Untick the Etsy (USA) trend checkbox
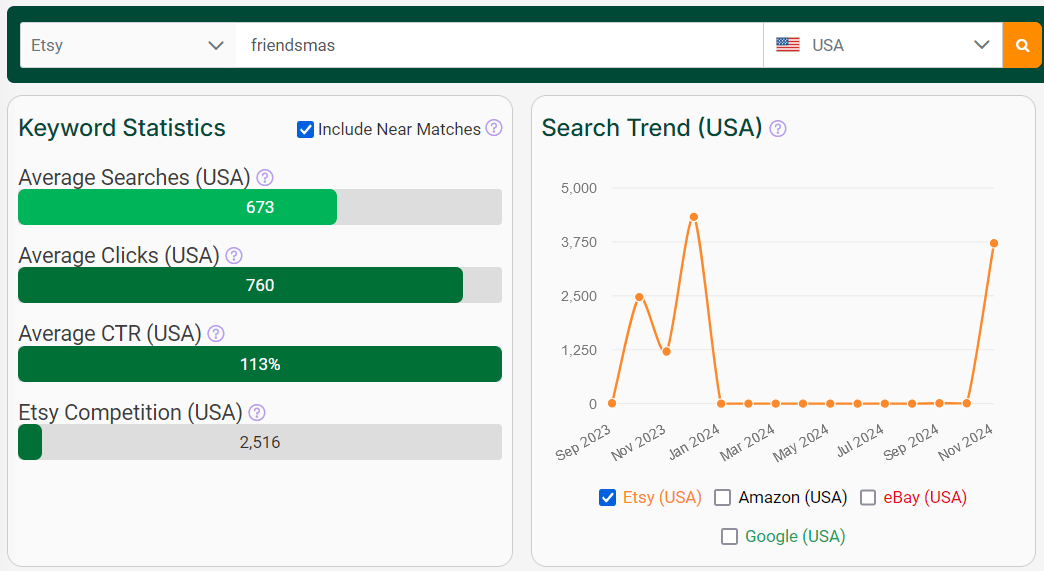Screen dimensions: 1044x571 point(607,498)
